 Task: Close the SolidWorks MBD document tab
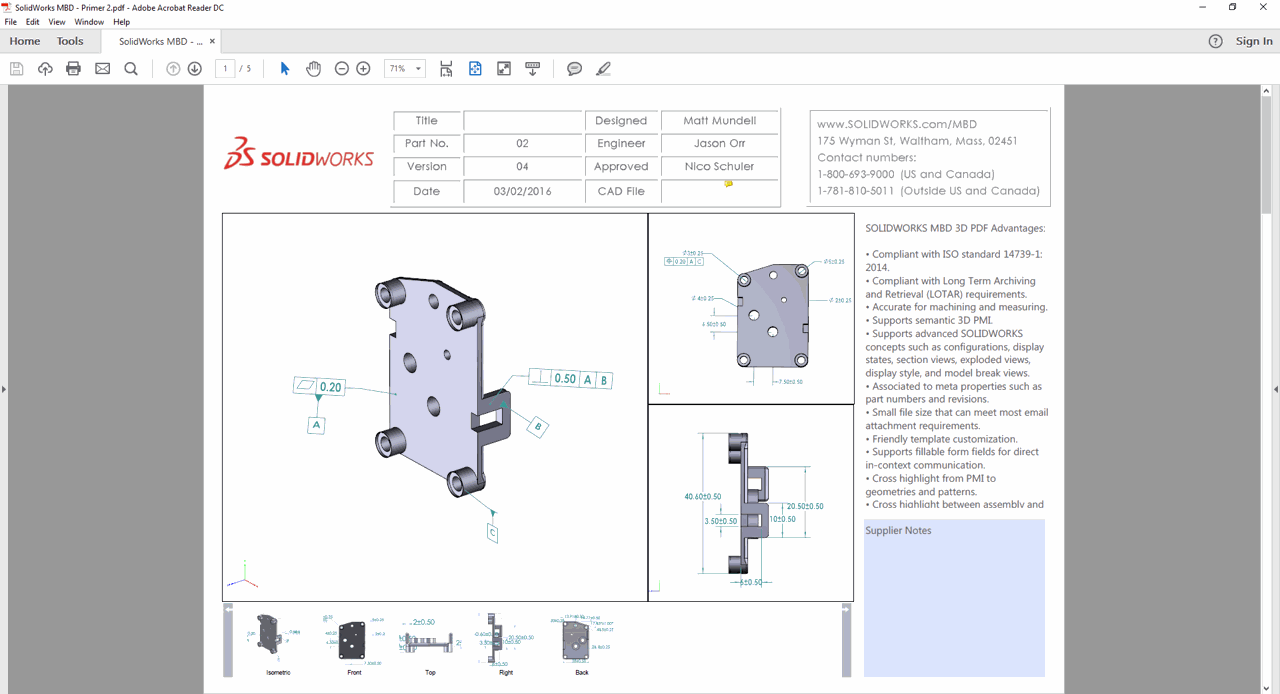click(x=212, y=41)
